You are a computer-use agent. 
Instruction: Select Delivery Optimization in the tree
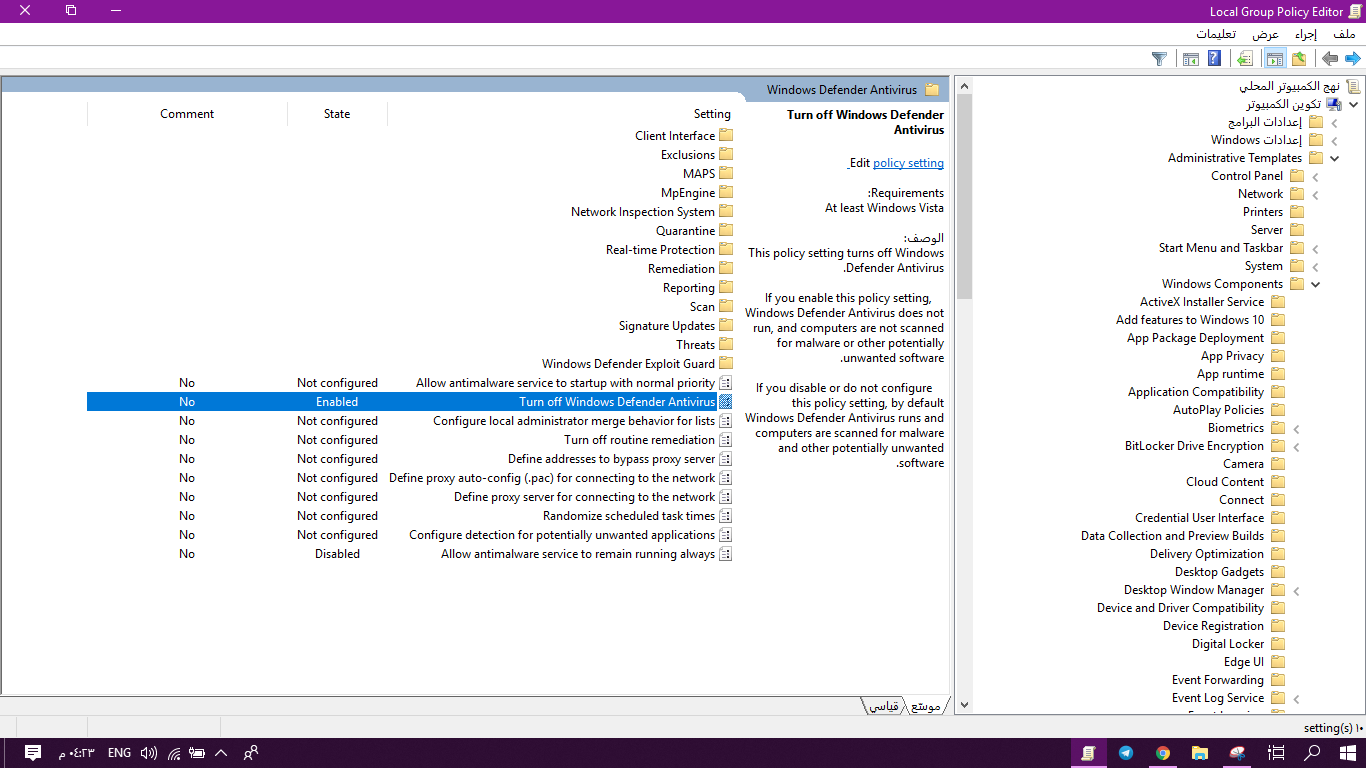[1207, 554]
